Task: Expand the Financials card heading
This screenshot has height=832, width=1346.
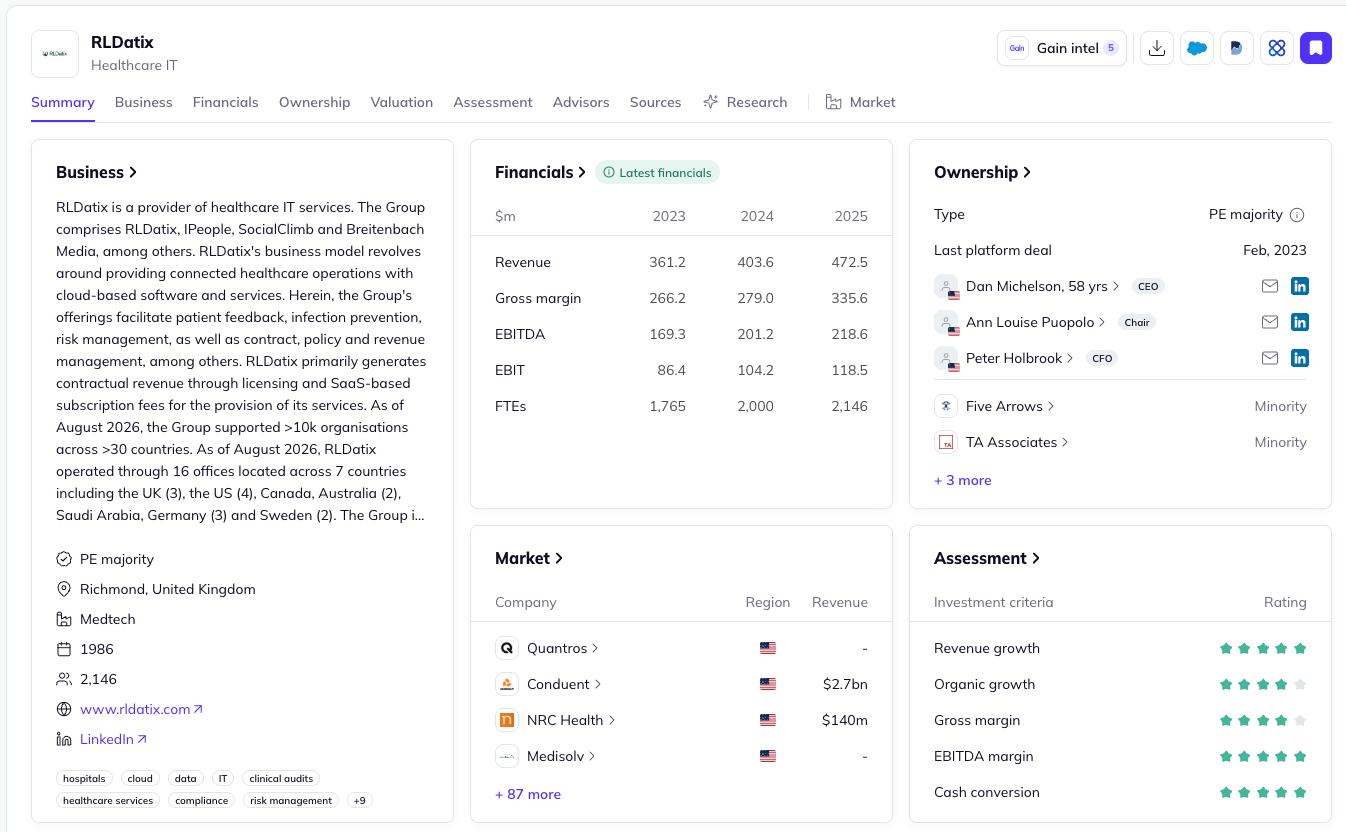Action: pyautogui.click(x=540, y=172)
